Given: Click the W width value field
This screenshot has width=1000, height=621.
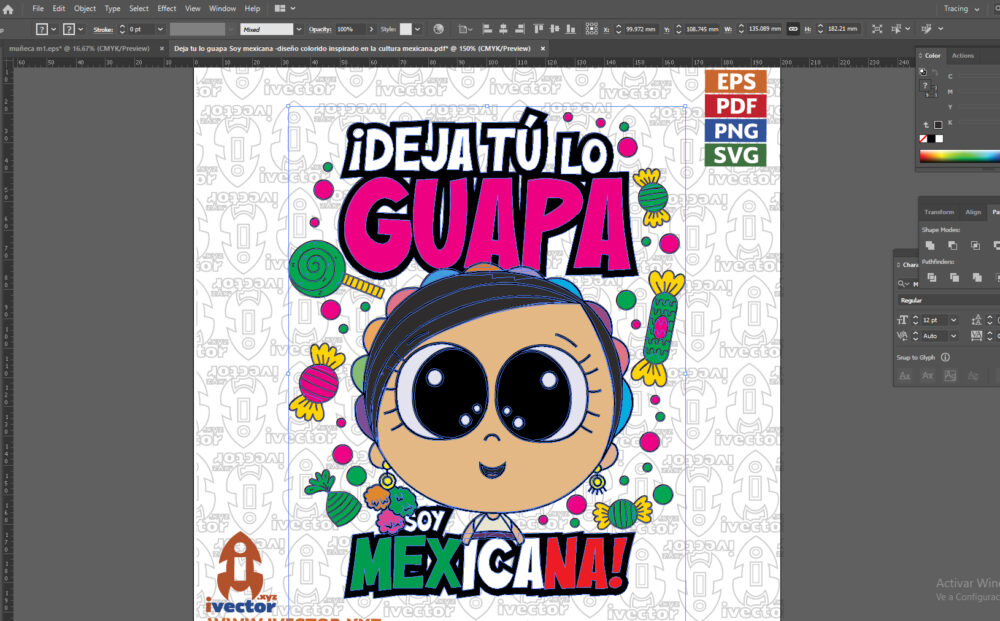Looking at the screenshot, I should coord(764,29).
